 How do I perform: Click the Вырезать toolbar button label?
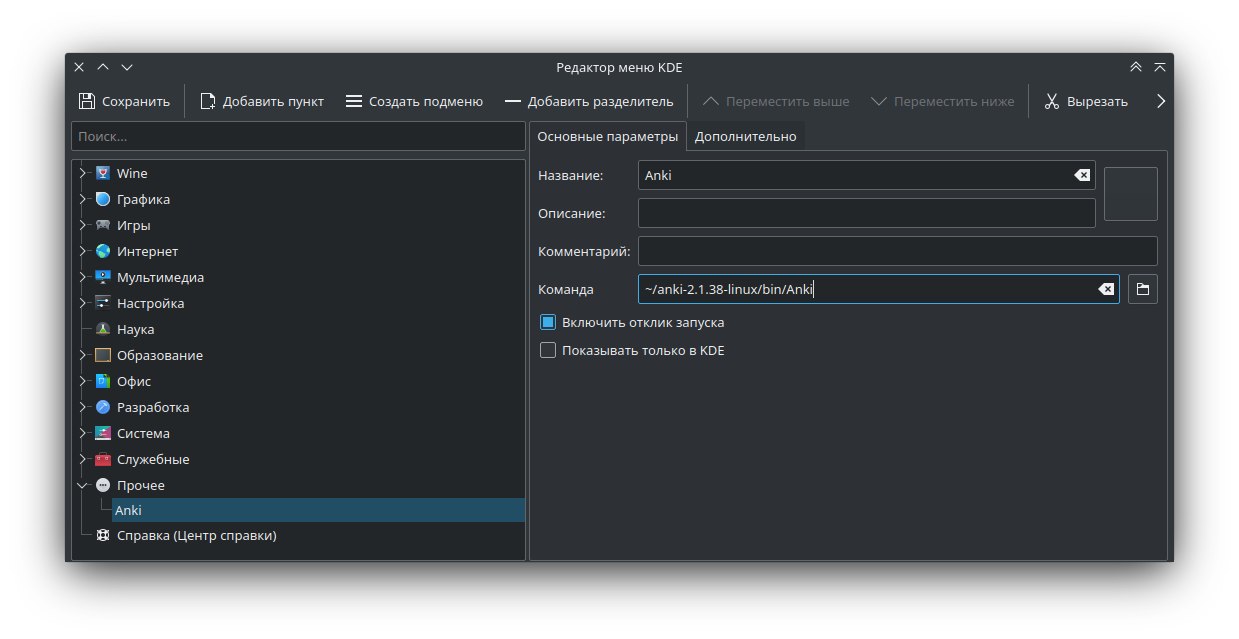[1097, 101]
